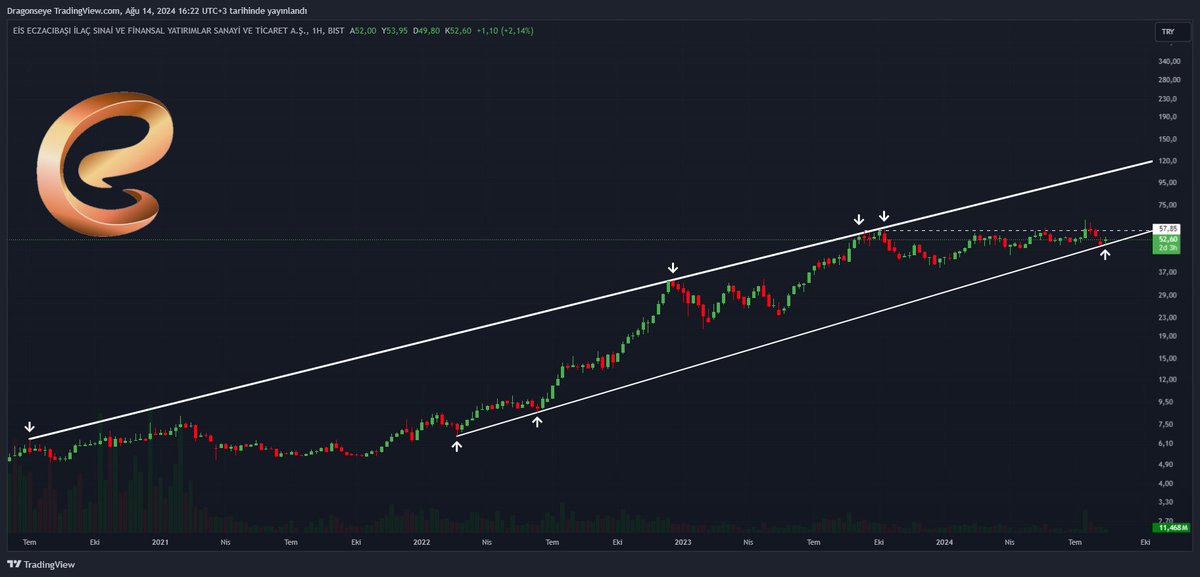This screenshot has width=1200, height=577.
Task: Click the 3,30 price axis label
Action: click(1166, 501)
